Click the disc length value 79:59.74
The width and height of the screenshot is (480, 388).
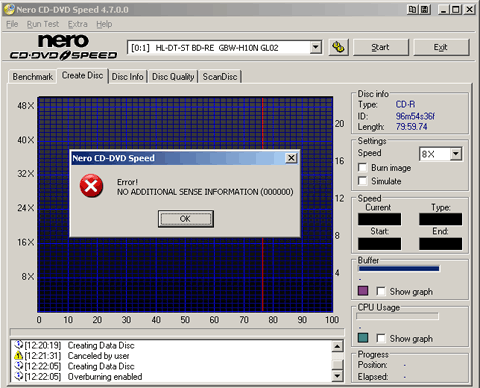(411, 127)
